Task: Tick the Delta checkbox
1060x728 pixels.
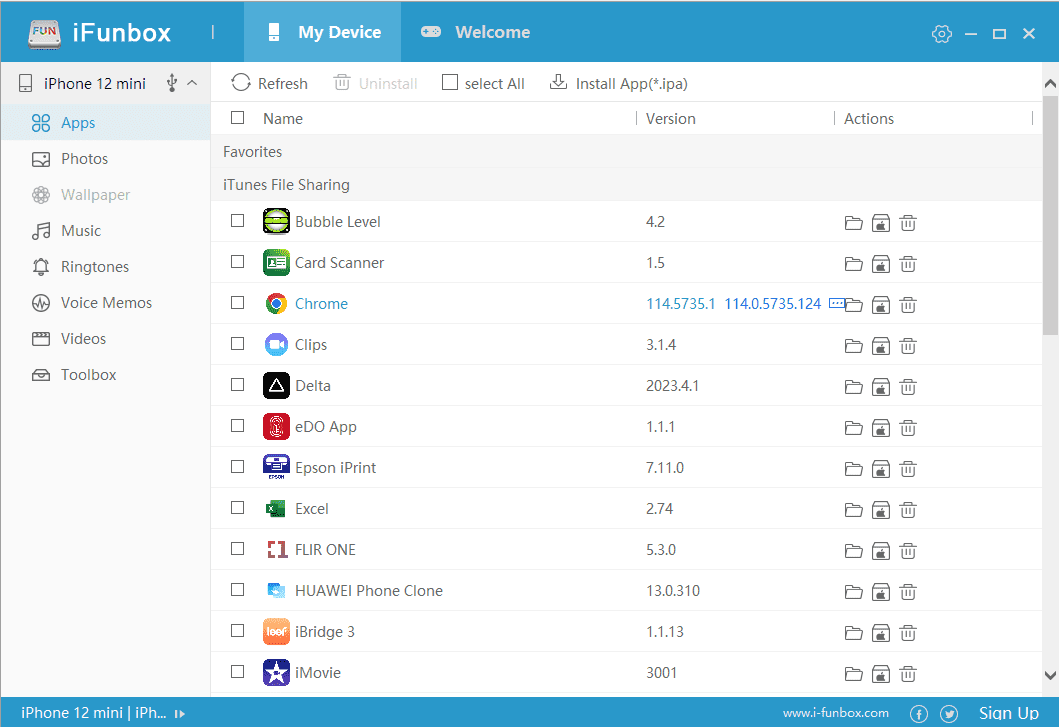Action: coord(237,385)
